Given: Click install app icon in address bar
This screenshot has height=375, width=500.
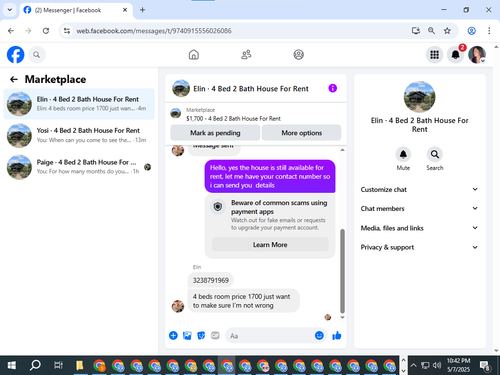Looking at the screenshot, I should click(x=415, y=31).
